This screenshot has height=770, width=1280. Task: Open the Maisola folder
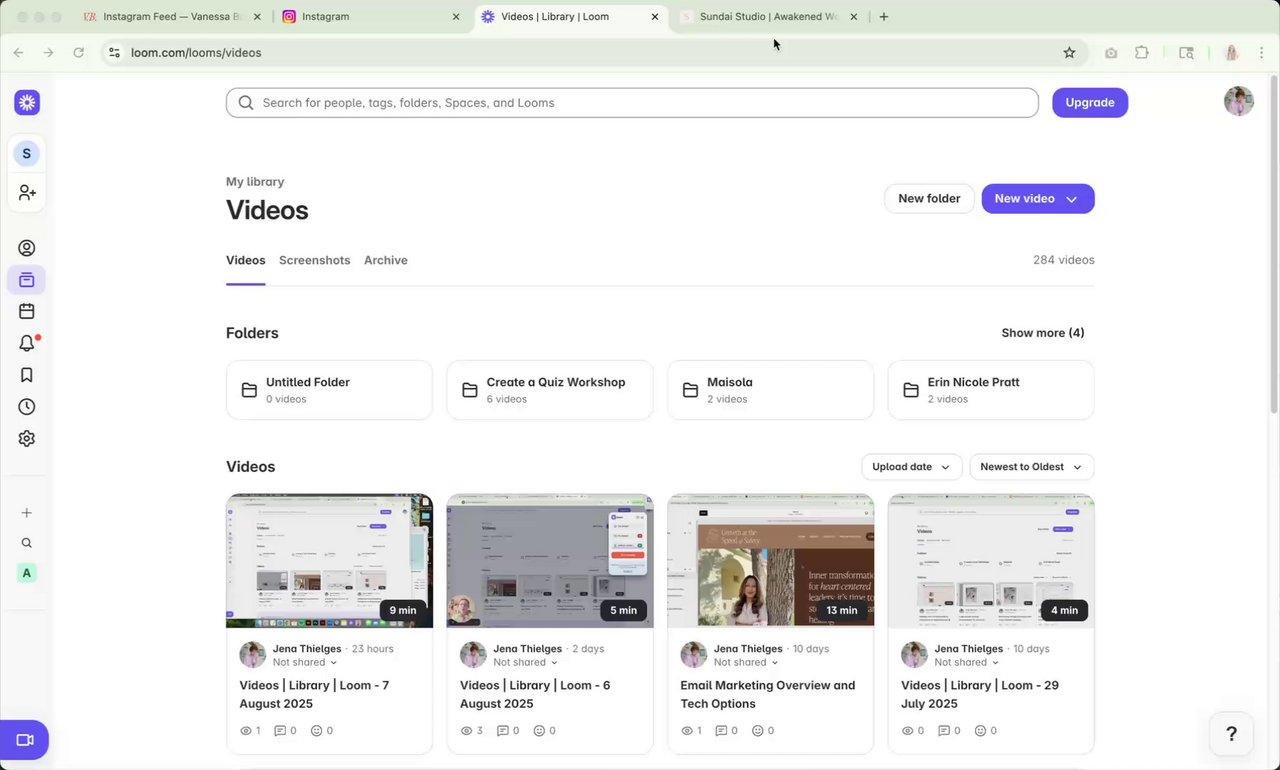point(771,390)
